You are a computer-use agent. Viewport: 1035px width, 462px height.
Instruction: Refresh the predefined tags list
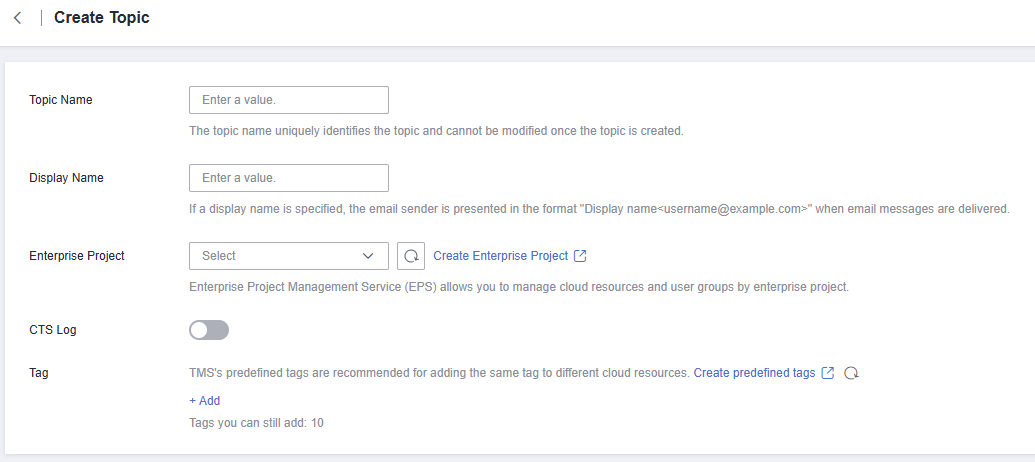851,373
